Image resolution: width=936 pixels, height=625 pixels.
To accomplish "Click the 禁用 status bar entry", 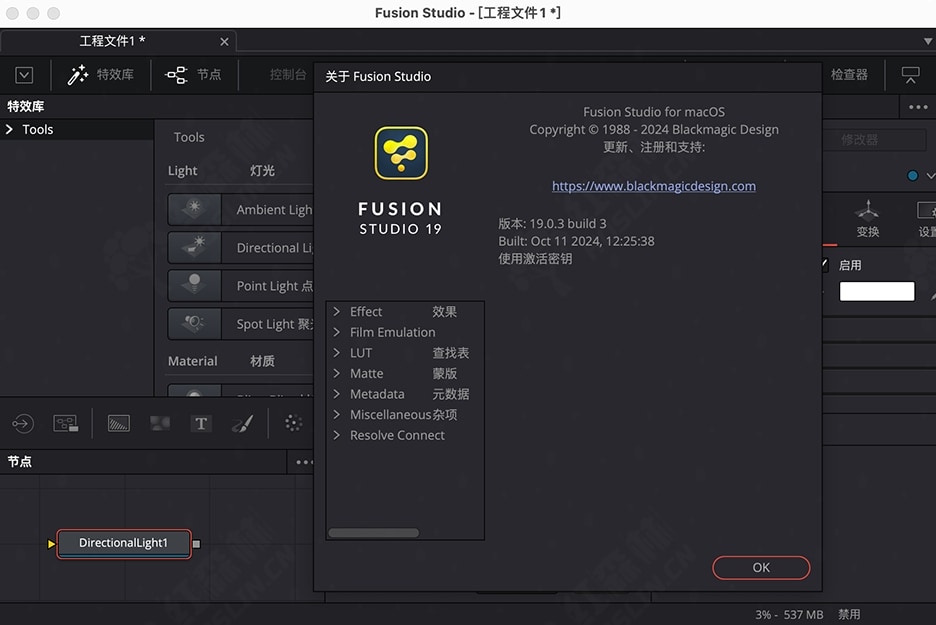I will [x=849, y=614].
